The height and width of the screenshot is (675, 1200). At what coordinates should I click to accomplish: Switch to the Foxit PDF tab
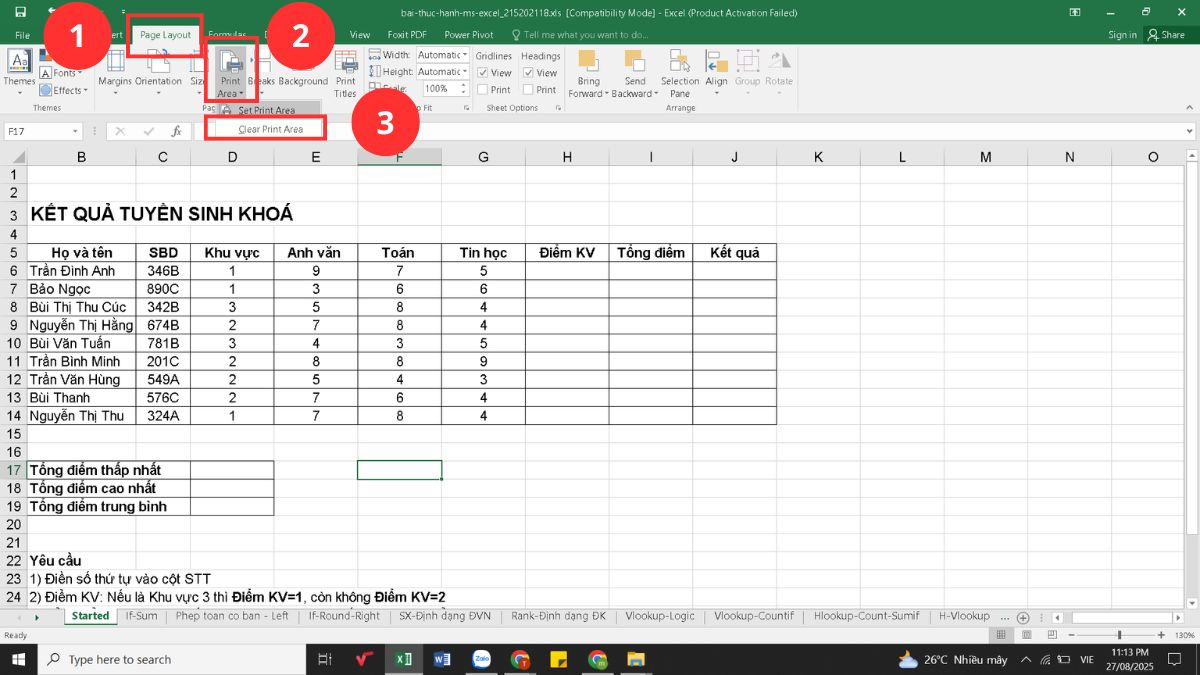[x=407, y=35]
